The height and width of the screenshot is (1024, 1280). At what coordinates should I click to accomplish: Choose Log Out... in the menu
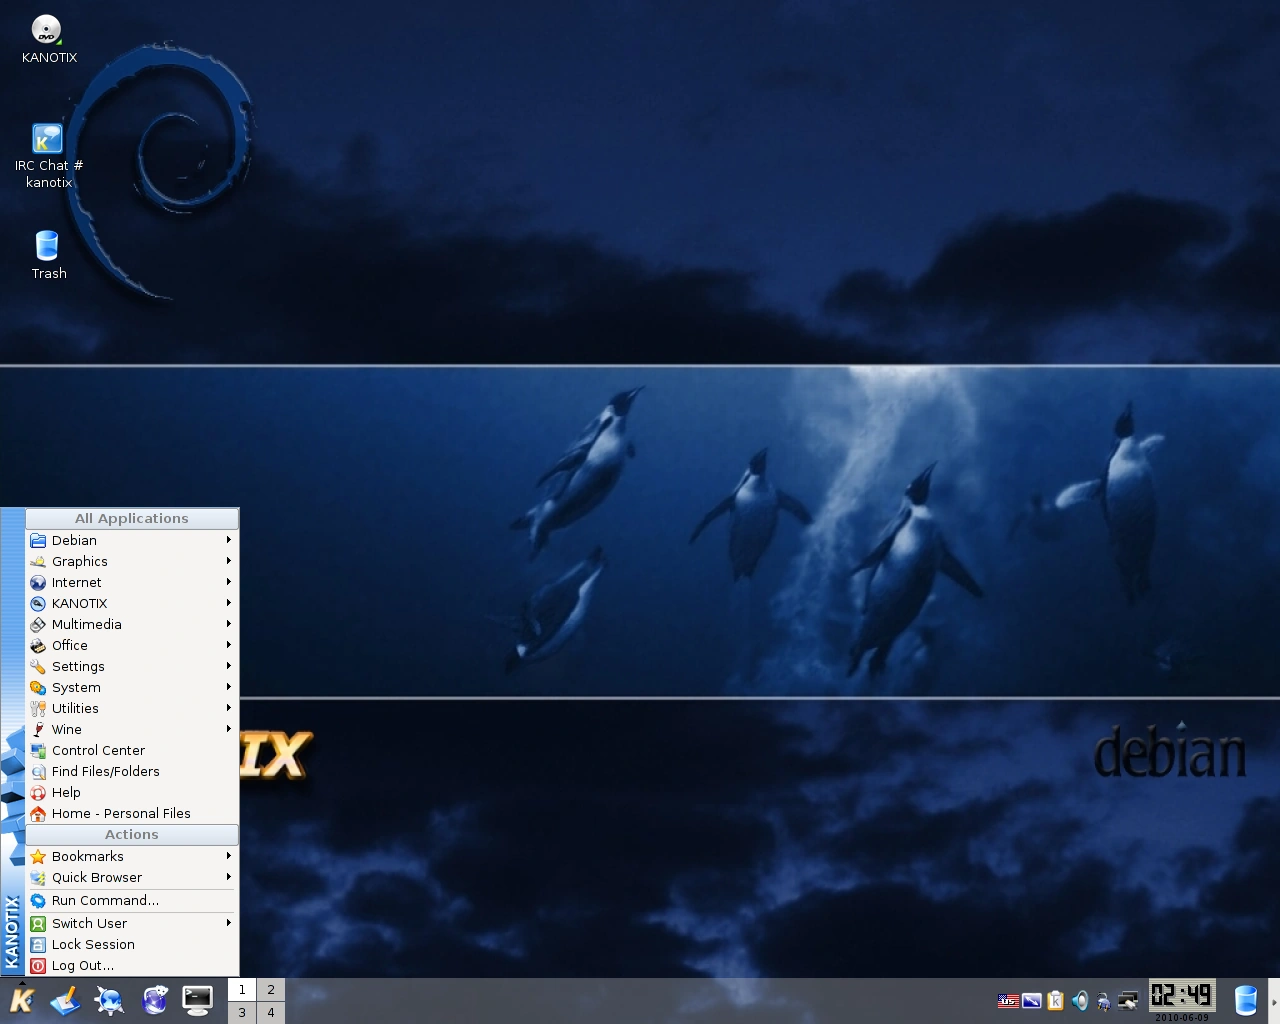pos(83,965)
